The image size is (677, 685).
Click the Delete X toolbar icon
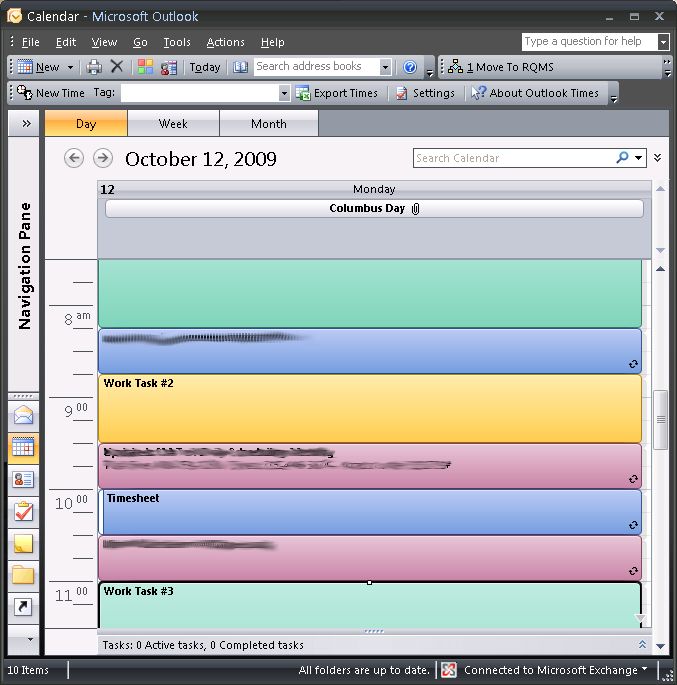(x=117, y=67)
